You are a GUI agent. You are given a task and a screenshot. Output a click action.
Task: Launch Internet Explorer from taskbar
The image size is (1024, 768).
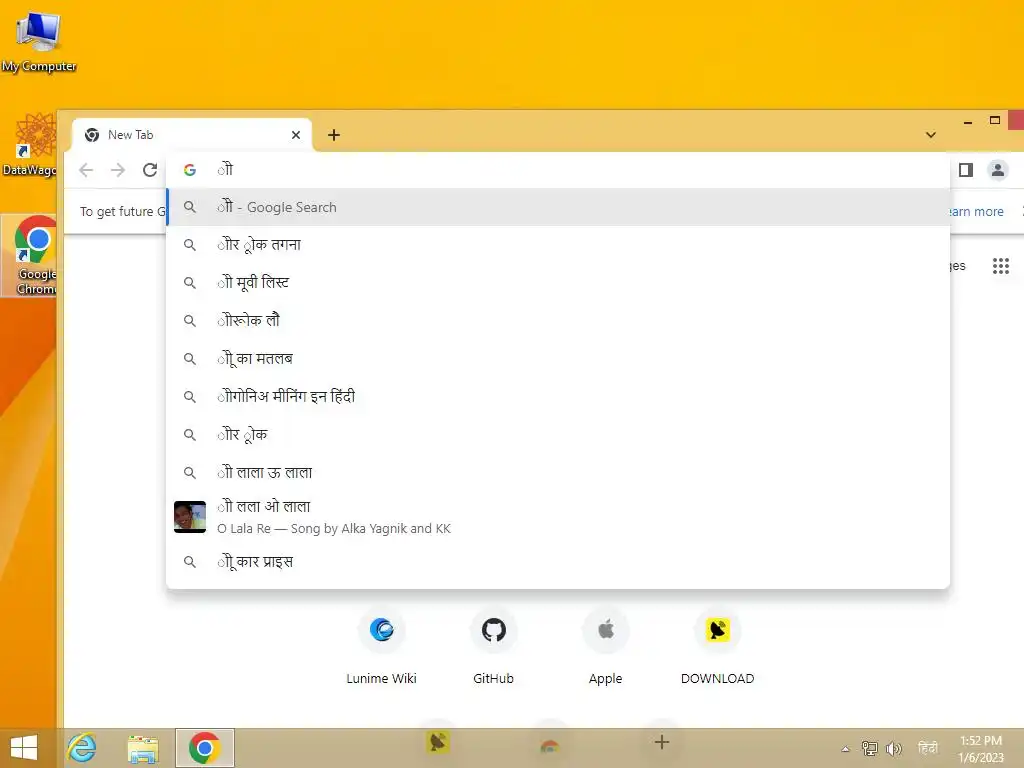[x=82, y=748]
